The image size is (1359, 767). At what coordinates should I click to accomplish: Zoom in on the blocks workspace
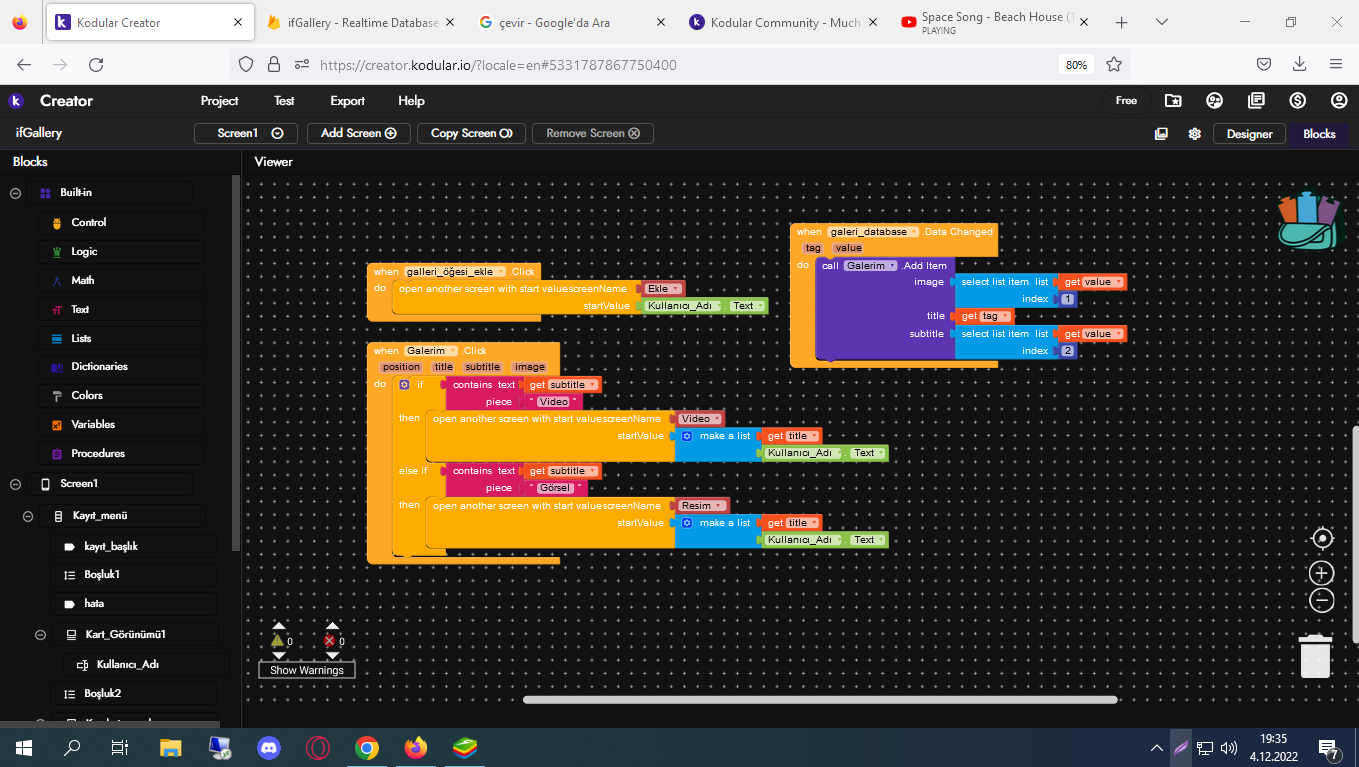point(1322,573)
